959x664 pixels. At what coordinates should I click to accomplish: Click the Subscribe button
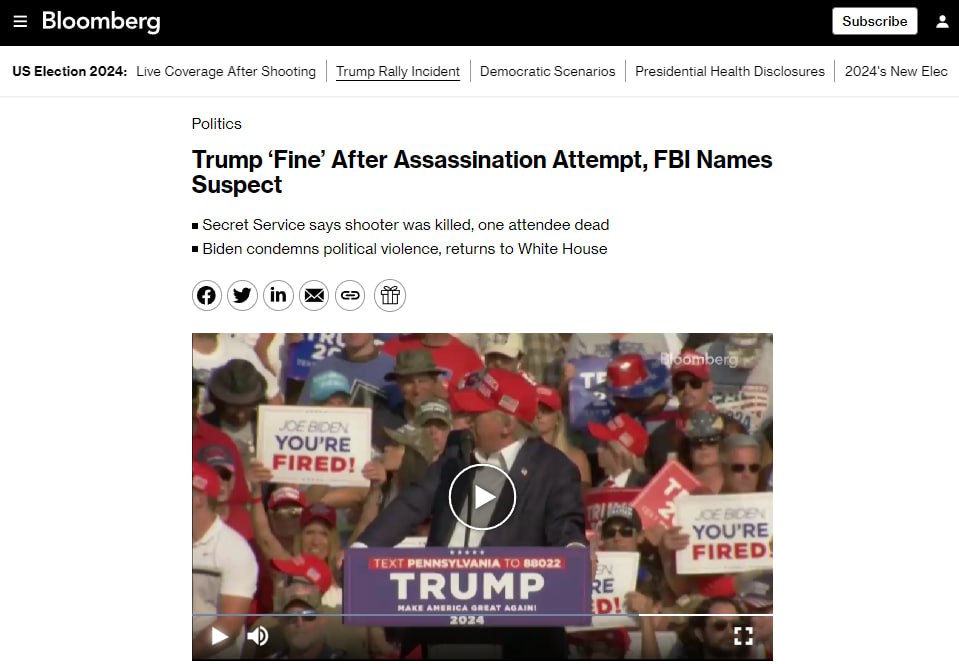[x=875, y=21]
